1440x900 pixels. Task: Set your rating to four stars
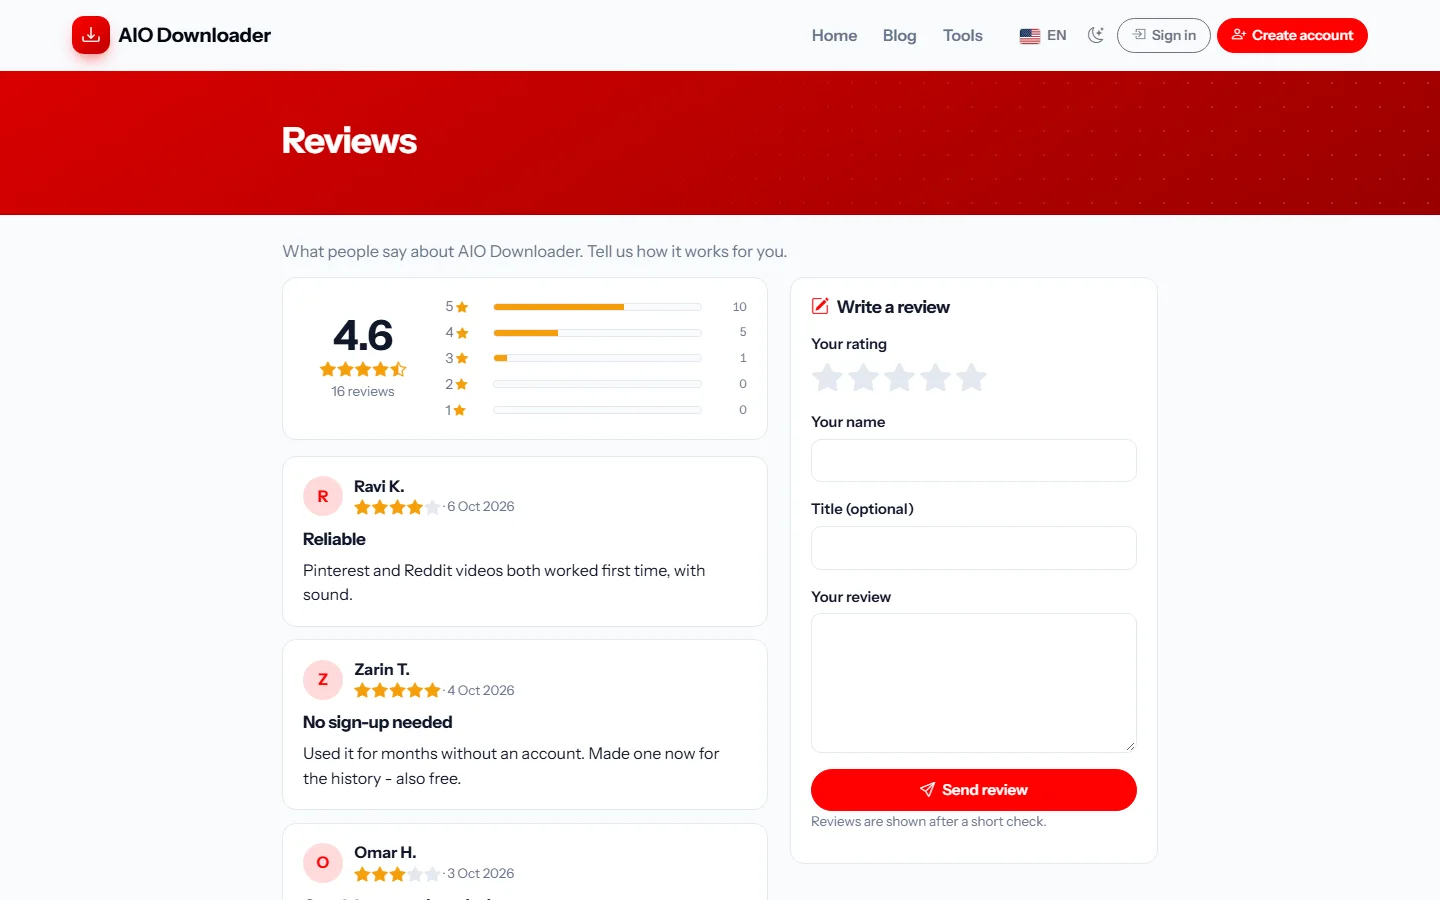935,378
